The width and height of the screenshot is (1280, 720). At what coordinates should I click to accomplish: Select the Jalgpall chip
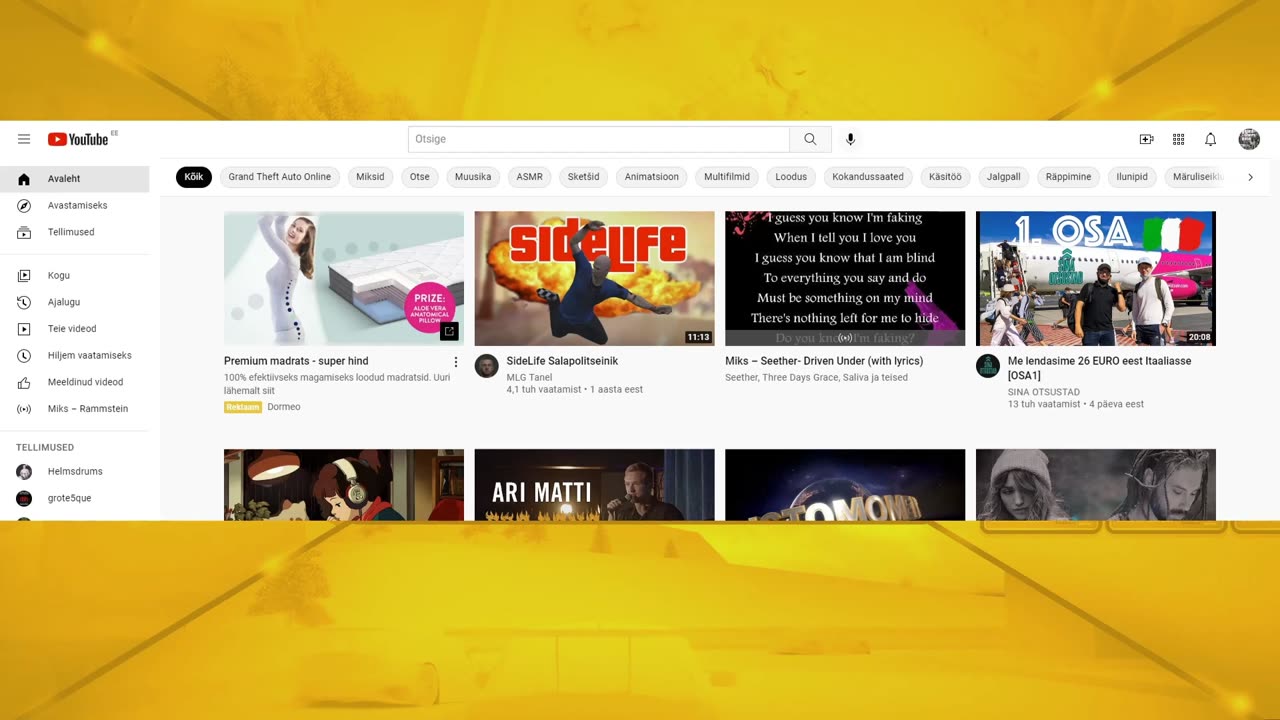pos(1004,177)
